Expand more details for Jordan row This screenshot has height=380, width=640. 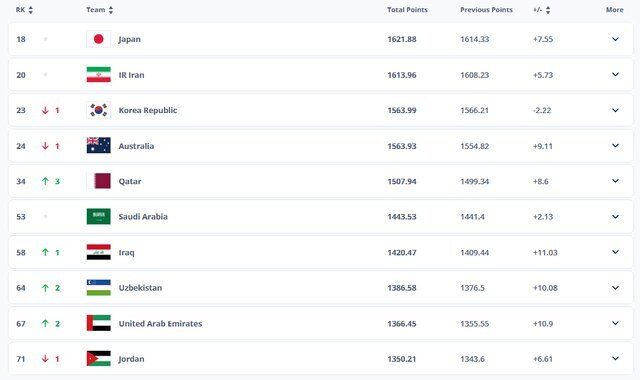[x=615, y=358]
